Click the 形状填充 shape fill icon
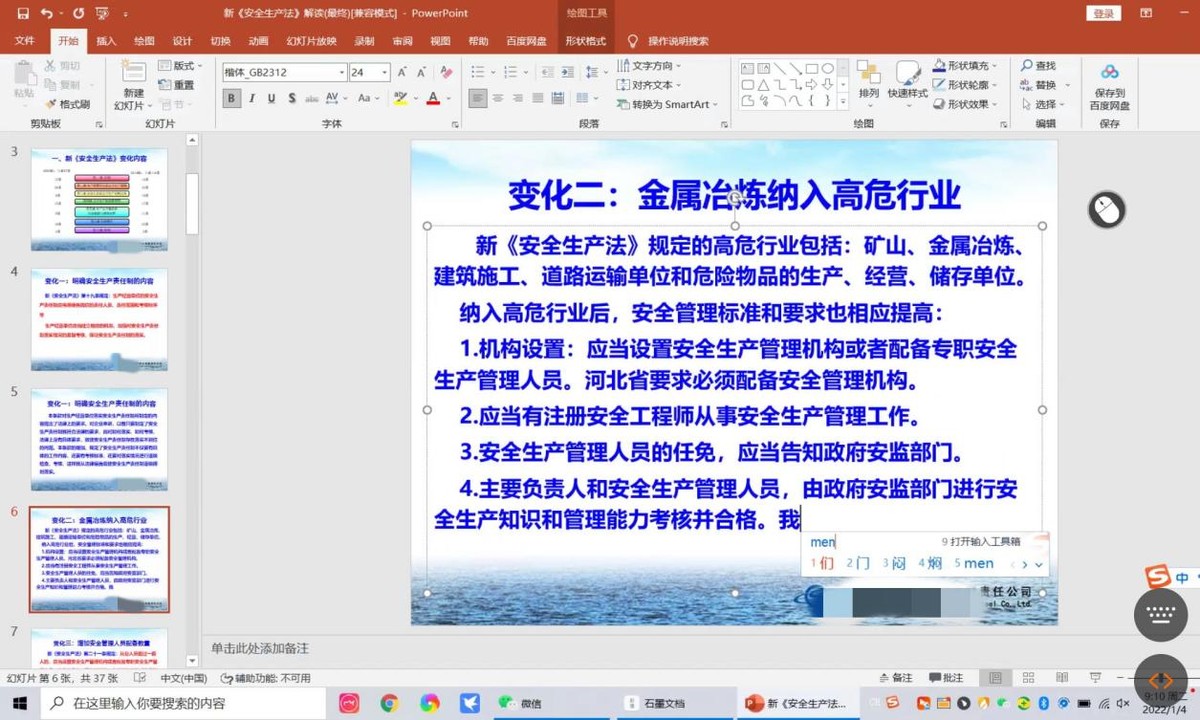The width and height of the screenshot is (1200, 720). click(940, 65)
